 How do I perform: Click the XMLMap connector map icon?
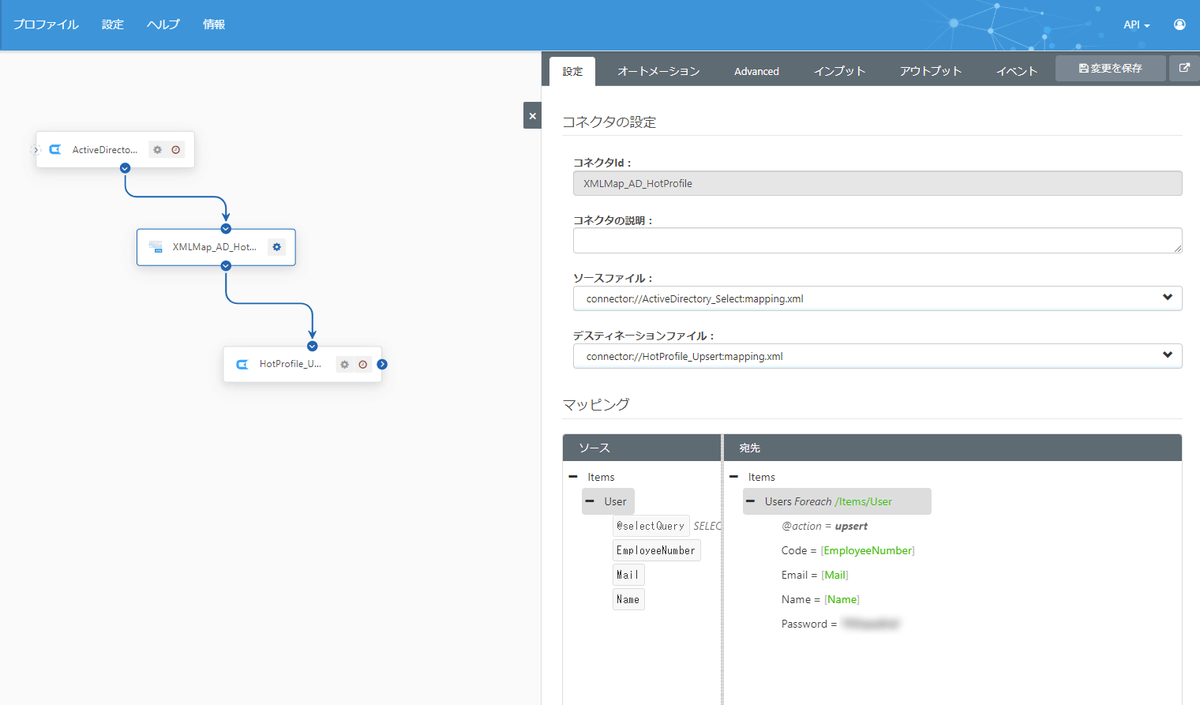[156, 246]
